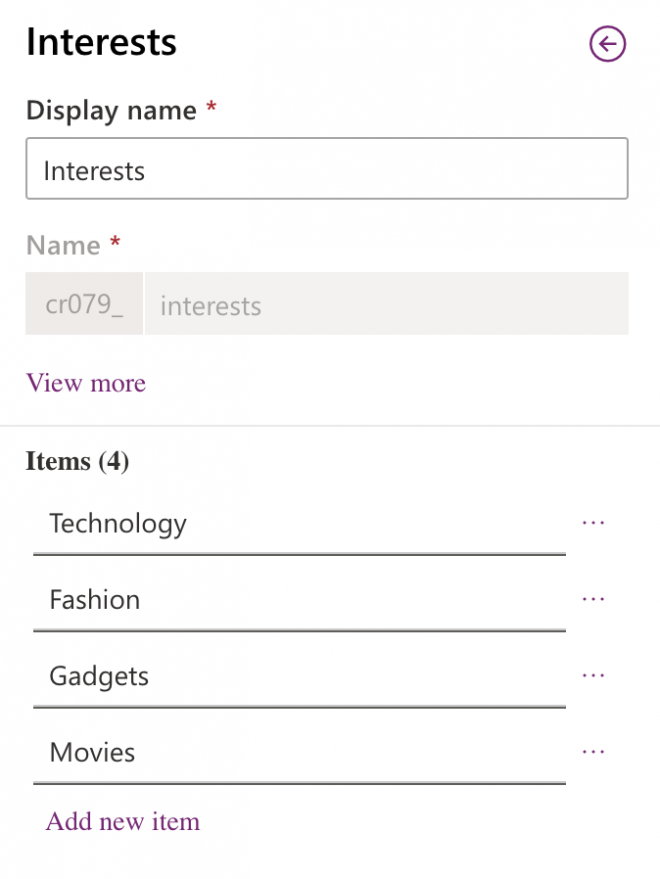660x879 pixels.
Task: Select the Gadgets item text field
Action: pyautogui.click(x=299, y=677)
